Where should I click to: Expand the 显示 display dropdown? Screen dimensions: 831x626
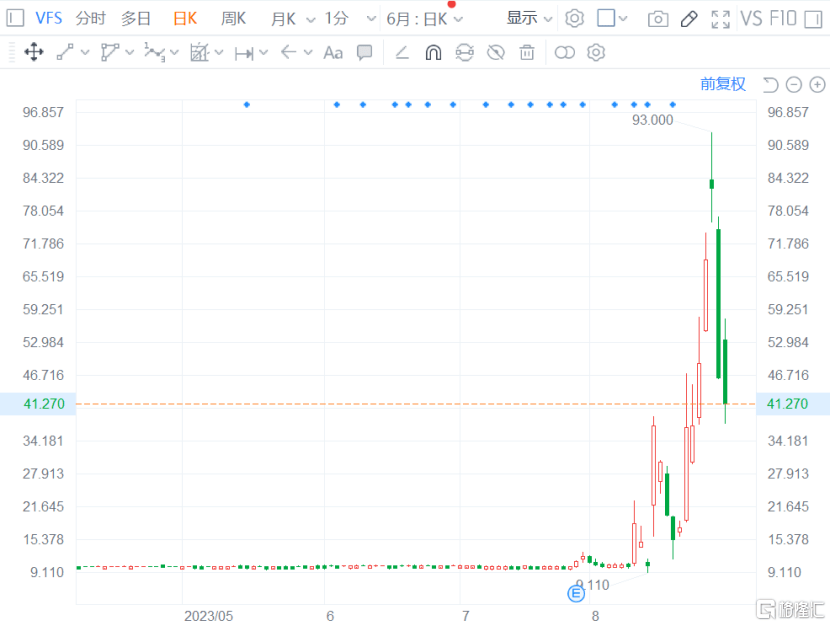[x=529, y=18]
